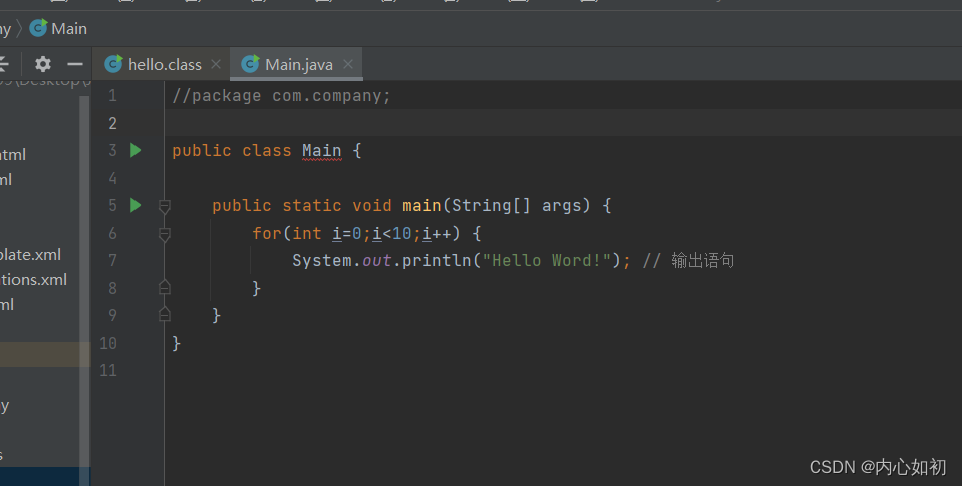Image resolution: width=962 pixels, height=486 pixels.
Task: Collapse for loop fold marker on line 6
Action: click(x=164, y=234)
